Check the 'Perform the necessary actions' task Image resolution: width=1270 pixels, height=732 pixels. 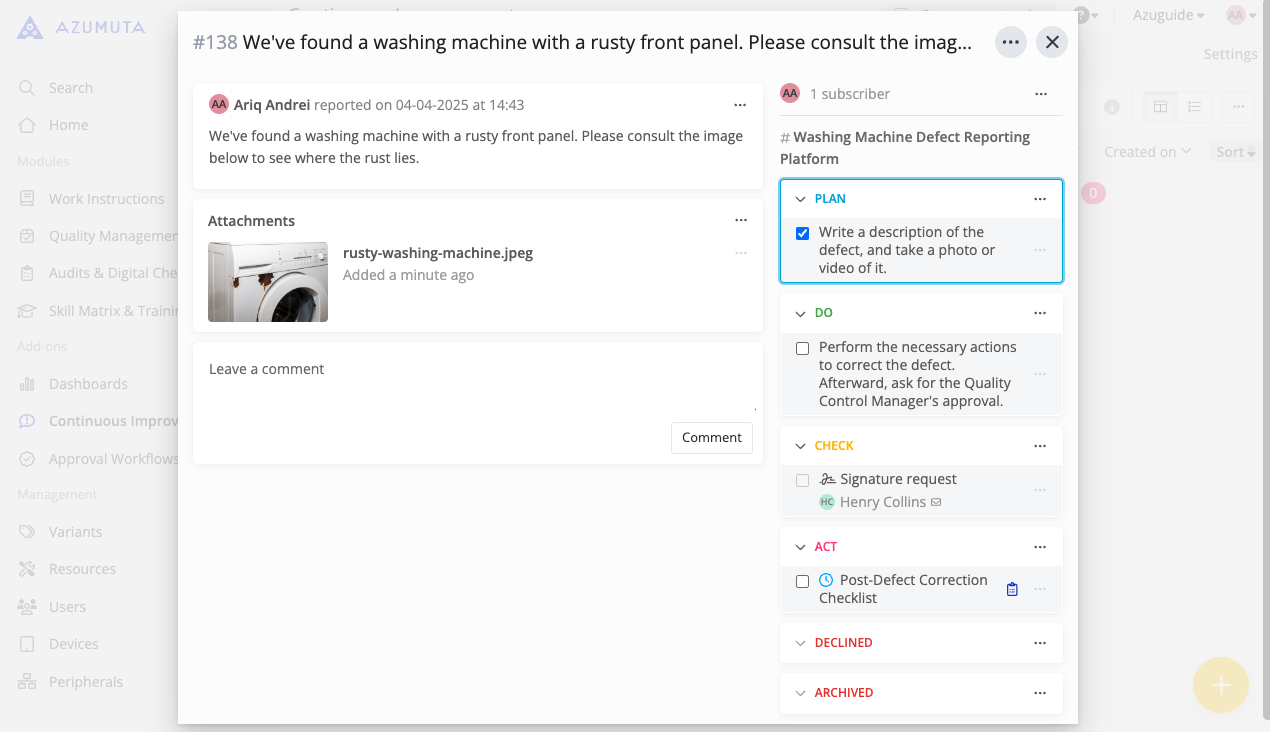coord(802,348)
